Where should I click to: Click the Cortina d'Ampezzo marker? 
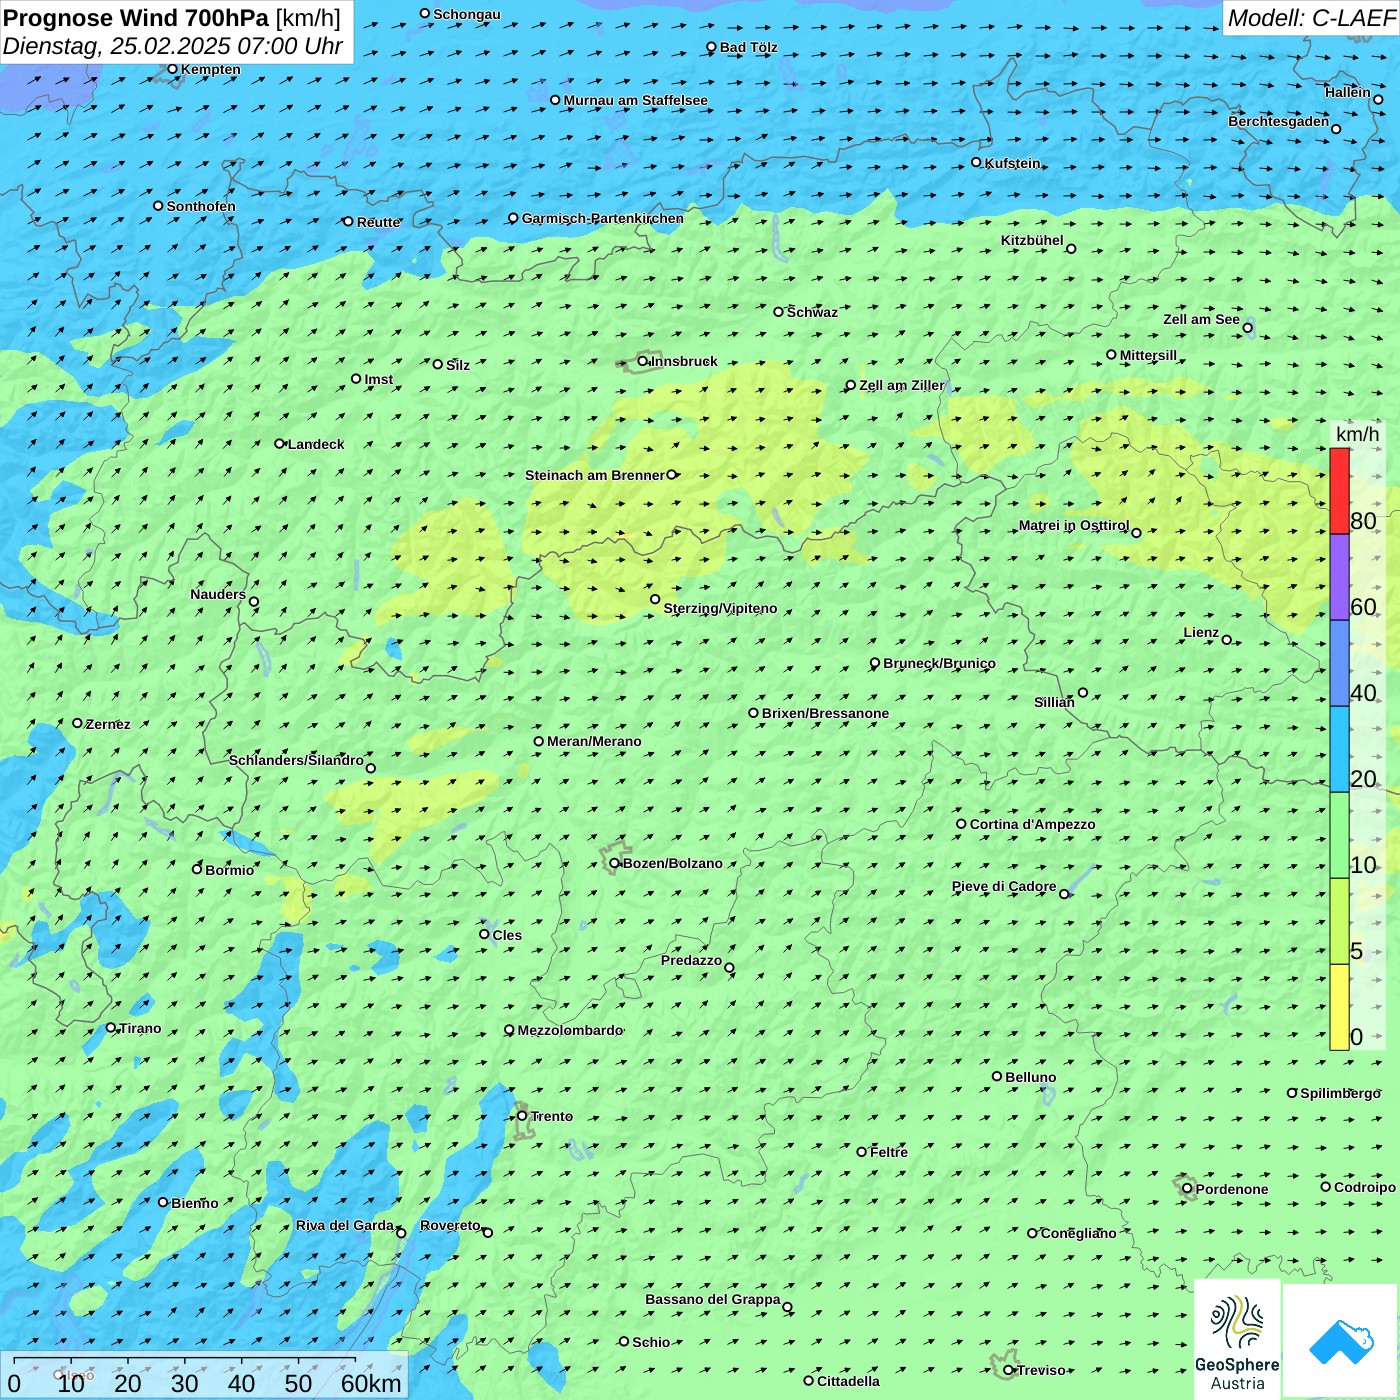point(962,824)
